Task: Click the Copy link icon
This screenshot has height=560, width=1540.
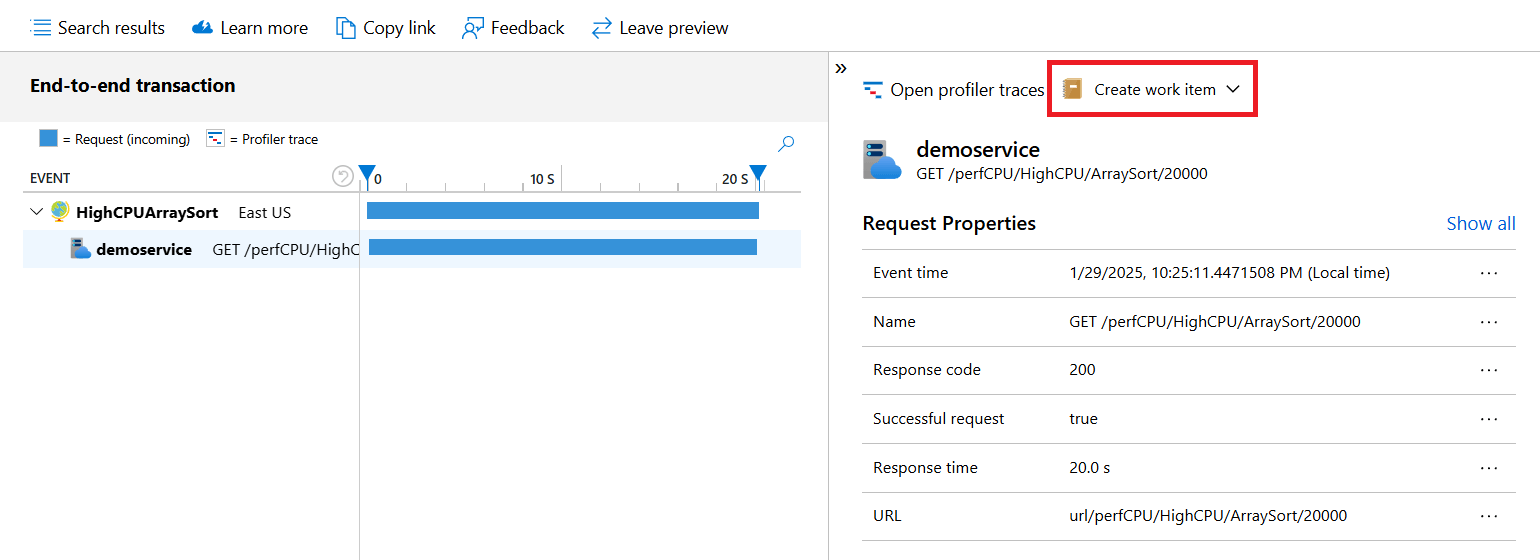Action: pyautogui.click(x=346, y=28)
